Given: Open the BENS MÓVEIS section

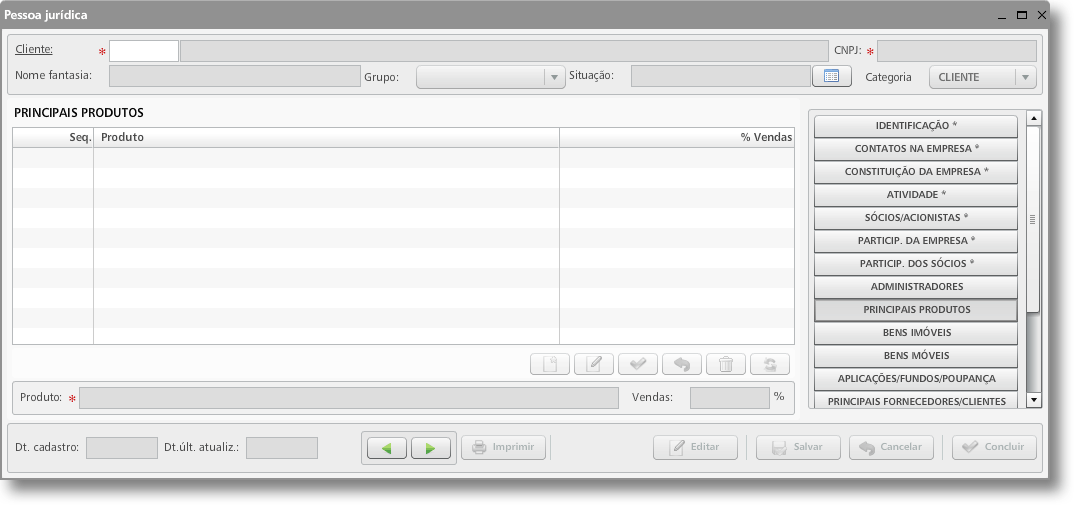Looking at the screenshot, I should [x=916, y=356].
